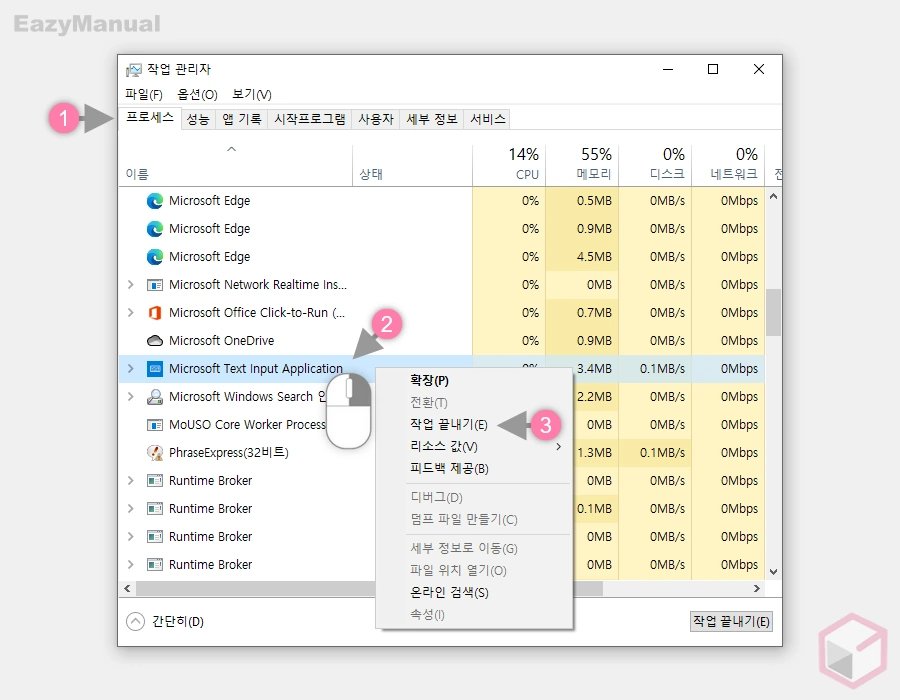Click the MoUSO Core Worker Process icon
The image size is (900, 700).
(x=154, y=424)
